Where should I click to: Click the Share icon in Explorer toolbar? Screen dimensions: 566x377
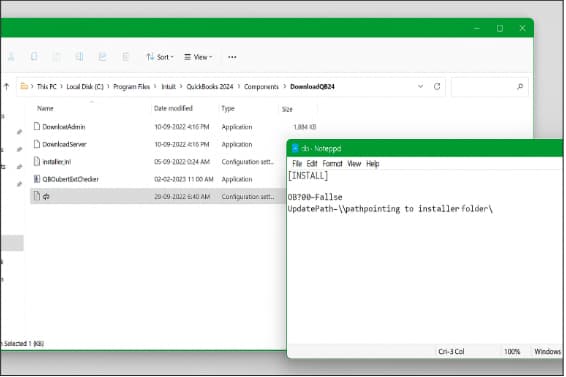(x=103, y=57)
